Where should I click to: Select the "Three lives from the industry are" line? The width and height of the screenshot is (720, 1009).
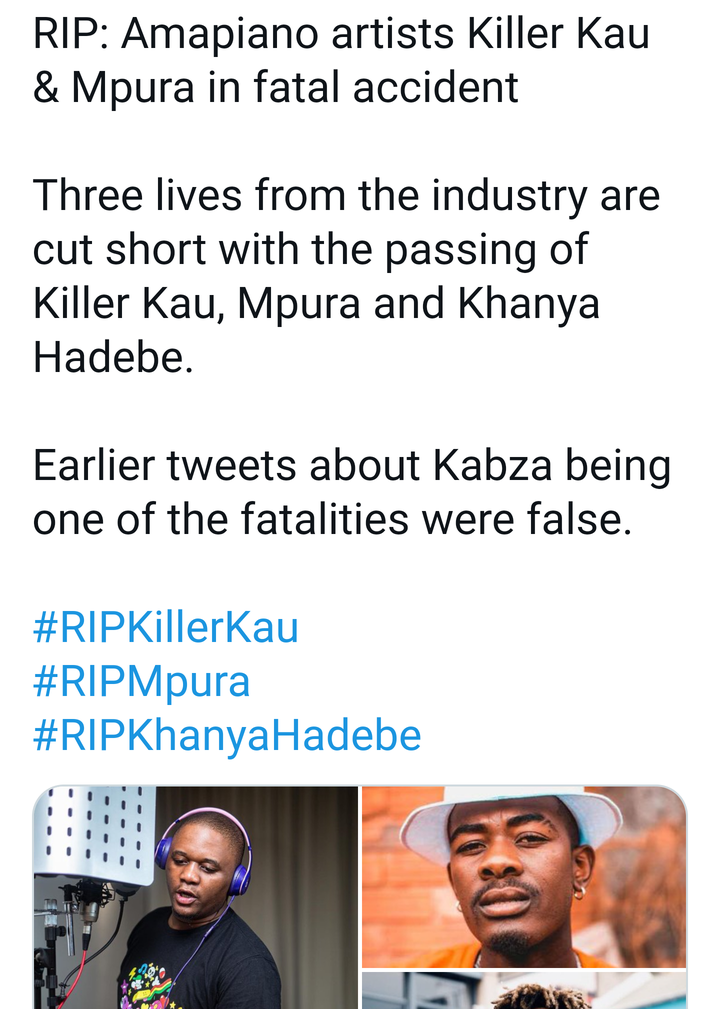pyautogui.click(x=346, y=196)
